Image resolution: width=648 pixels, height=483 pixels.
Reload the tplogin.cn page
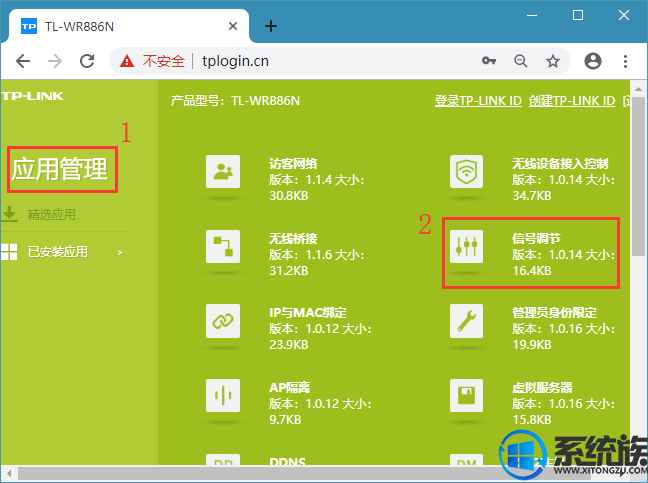point(87,61)
